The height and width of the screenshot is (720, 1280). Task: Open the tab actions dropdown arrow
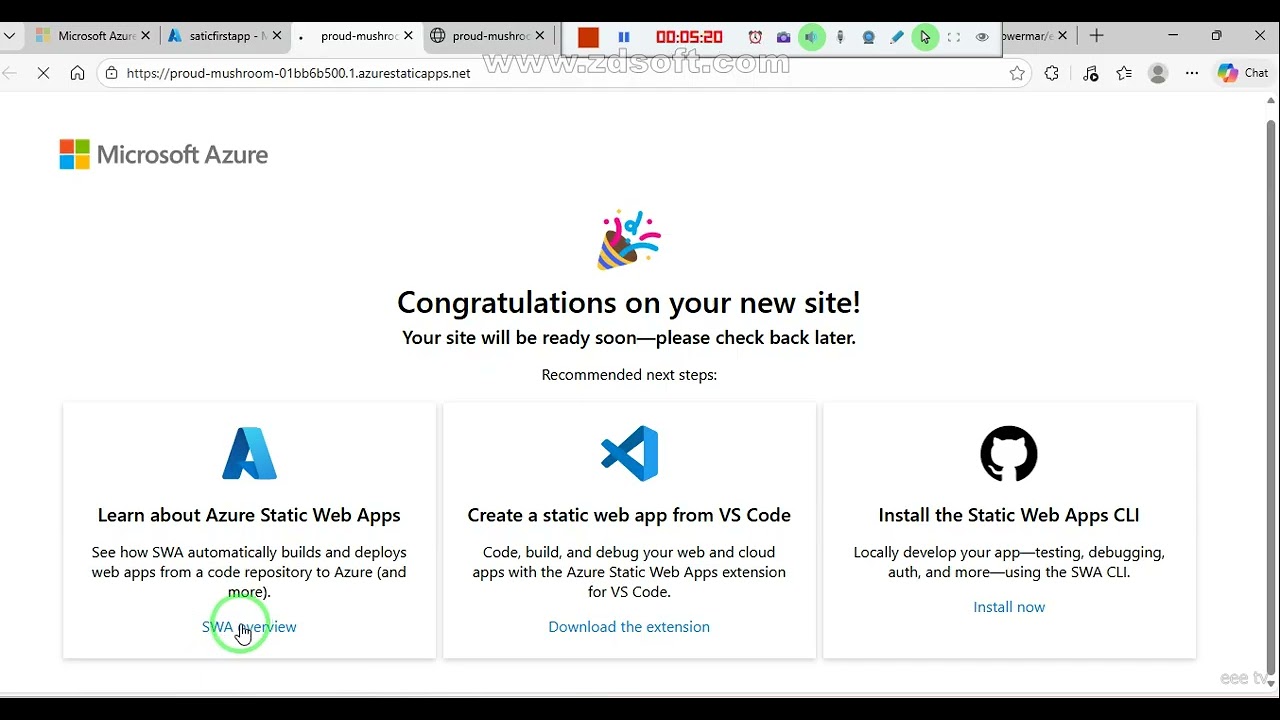9,35
